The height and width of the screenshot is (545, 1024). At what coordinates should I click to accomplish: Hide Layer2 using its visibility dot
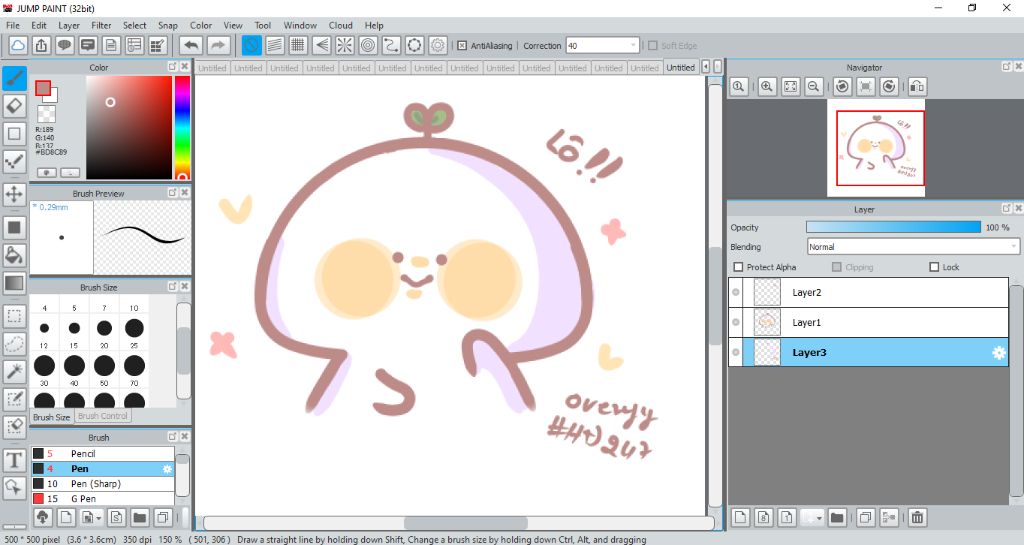pos(736,292)
